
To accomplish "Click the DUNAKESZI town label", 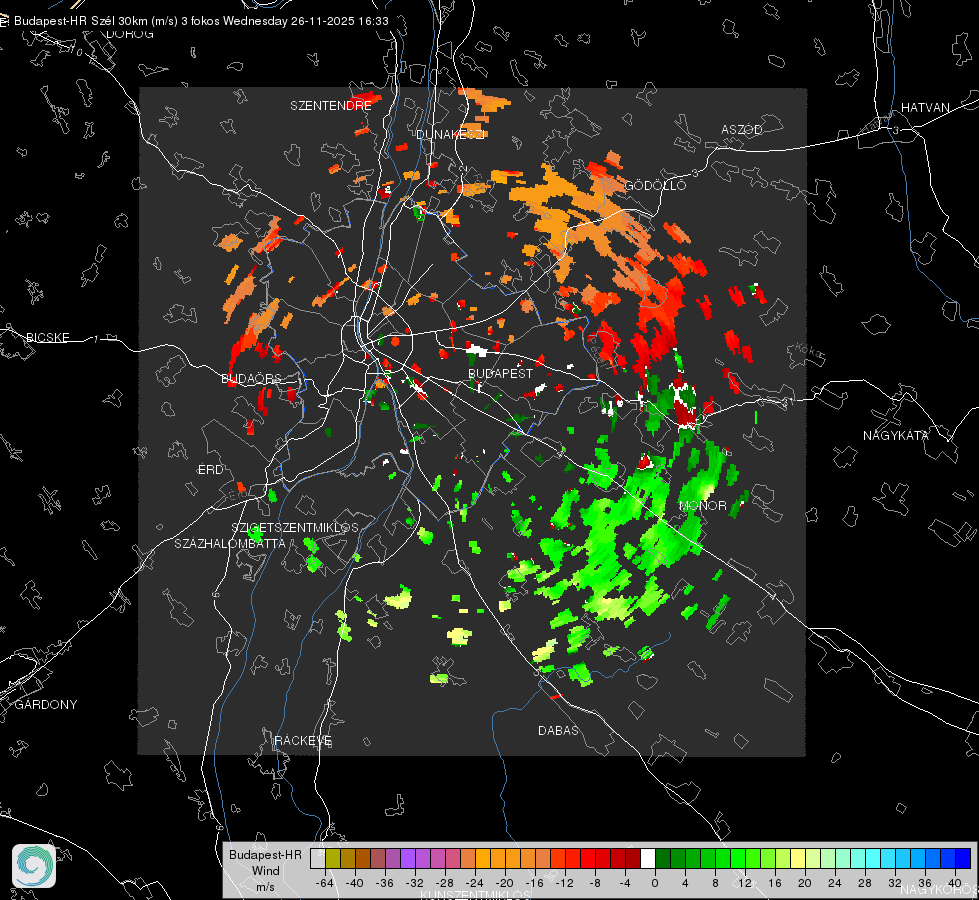I will pyautogui.click(x=450, y=134).
